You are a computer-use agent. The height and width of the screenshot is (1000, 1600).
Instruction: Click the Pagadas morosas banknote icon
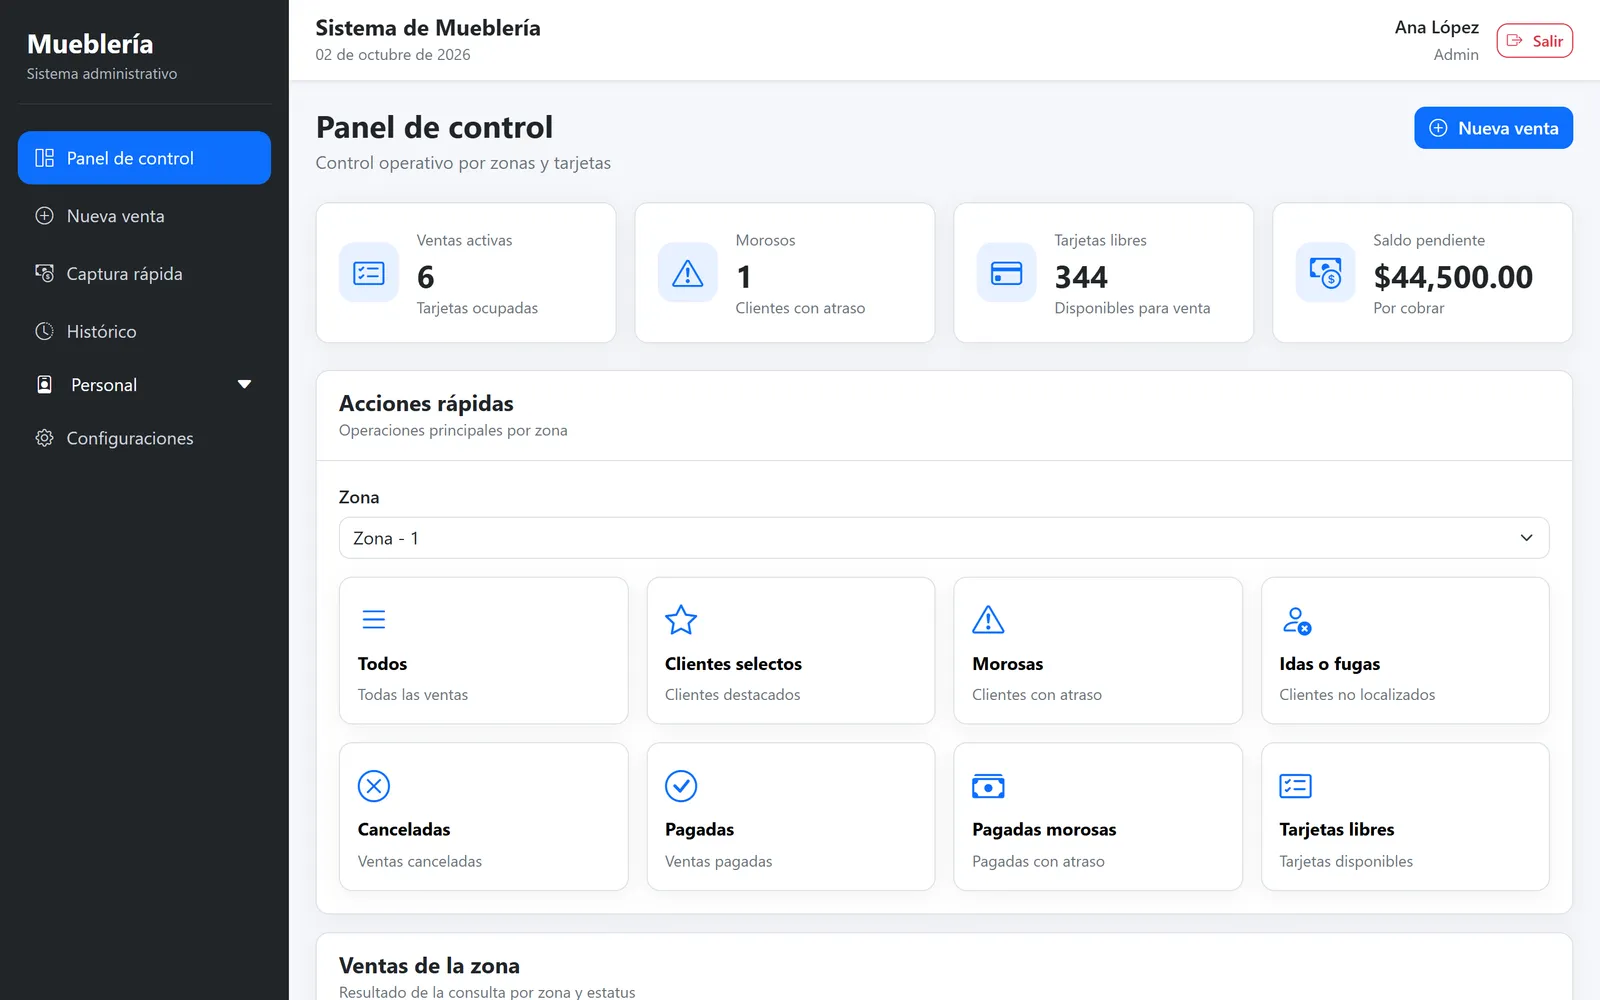tap(988, 786)
